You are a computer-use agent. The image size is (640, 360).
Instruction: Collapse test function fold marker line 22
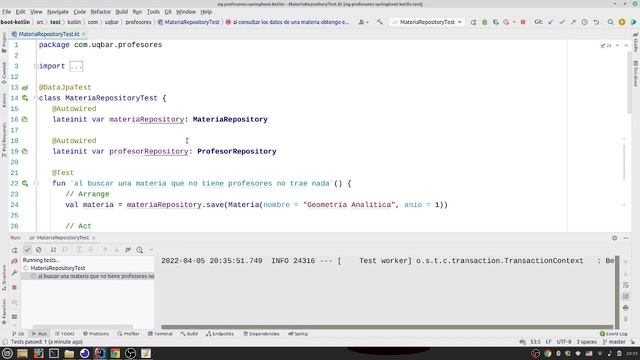[36, 183]
